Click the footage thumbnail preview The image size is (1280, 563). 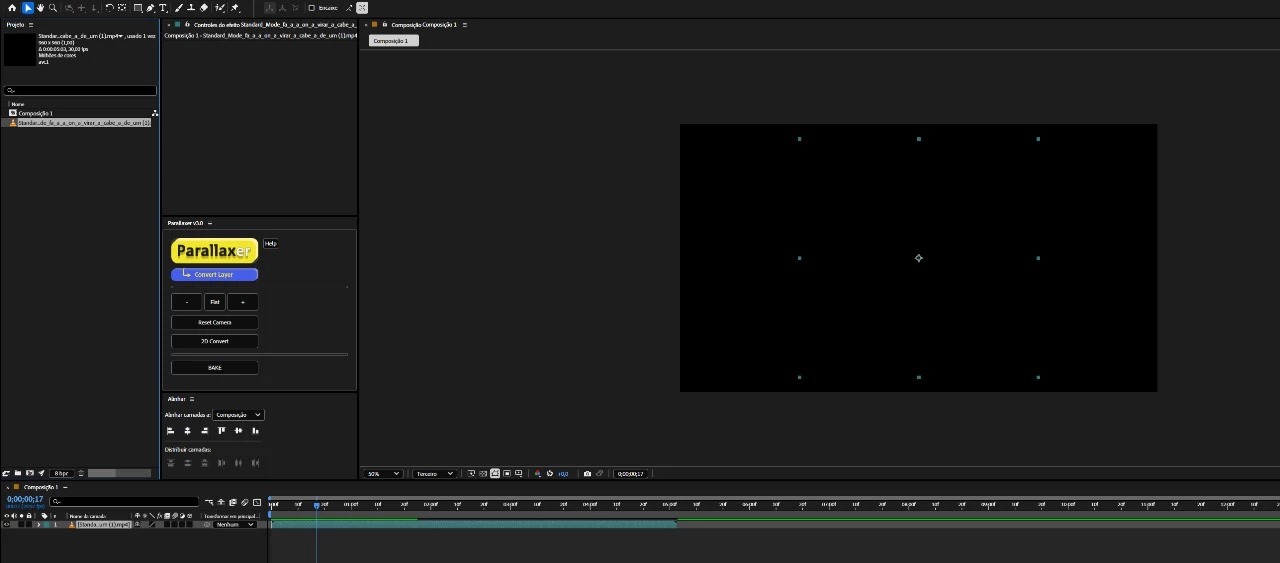[x=19, y=49]
